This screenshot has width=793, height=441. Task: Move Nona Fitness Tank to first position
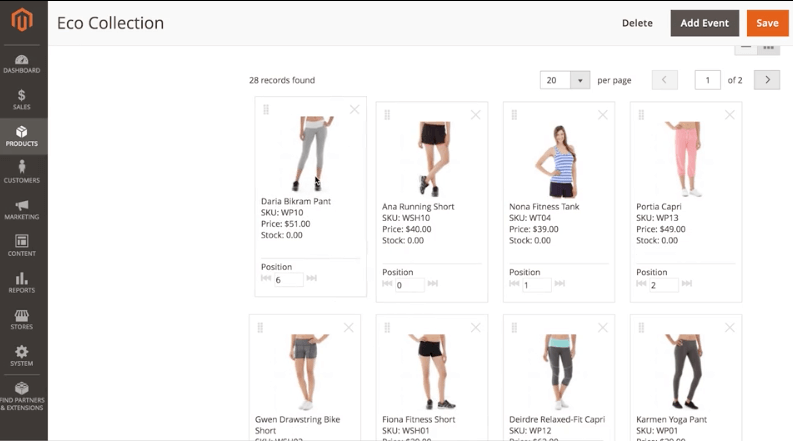pos(514,283)
